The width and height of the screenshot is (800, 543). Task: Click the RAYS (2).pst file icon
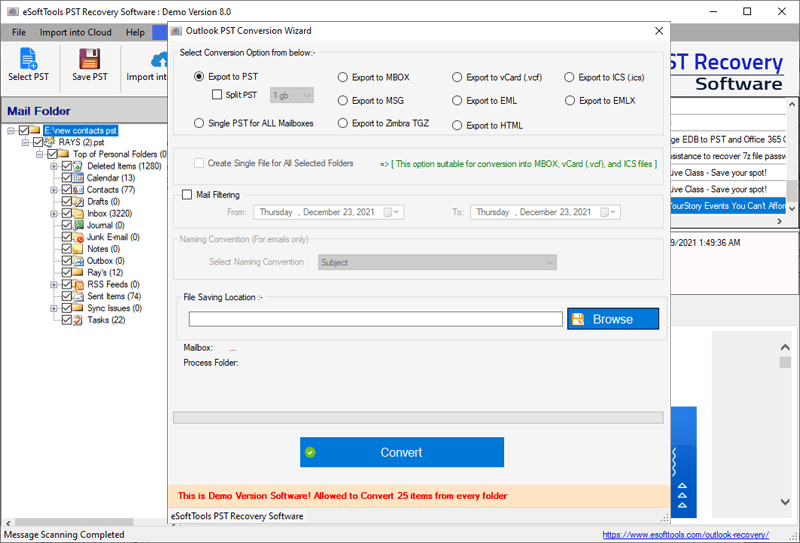click(49, 142)
